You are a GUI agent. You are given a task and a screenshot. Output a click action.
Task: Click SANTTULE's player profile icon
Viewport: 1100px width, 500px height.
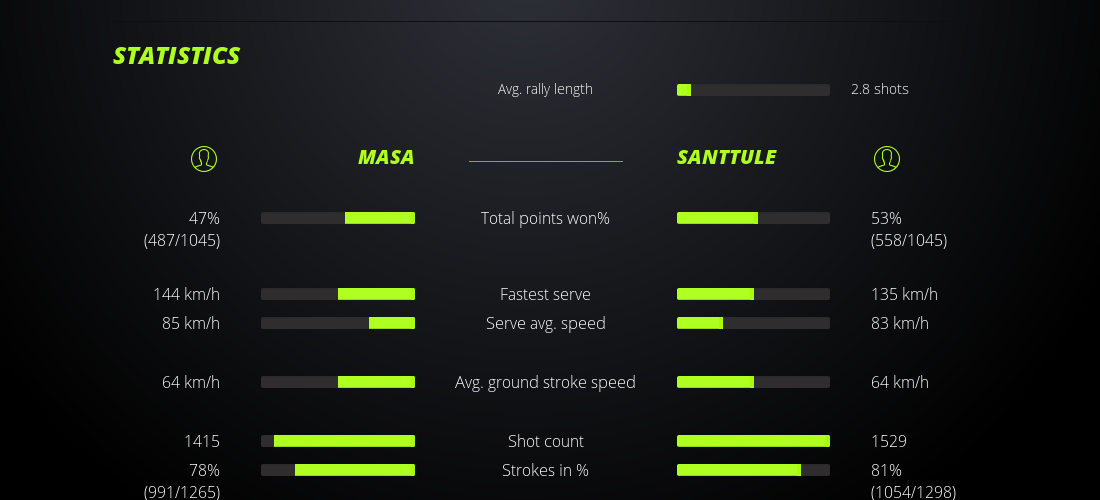[886, 158]
